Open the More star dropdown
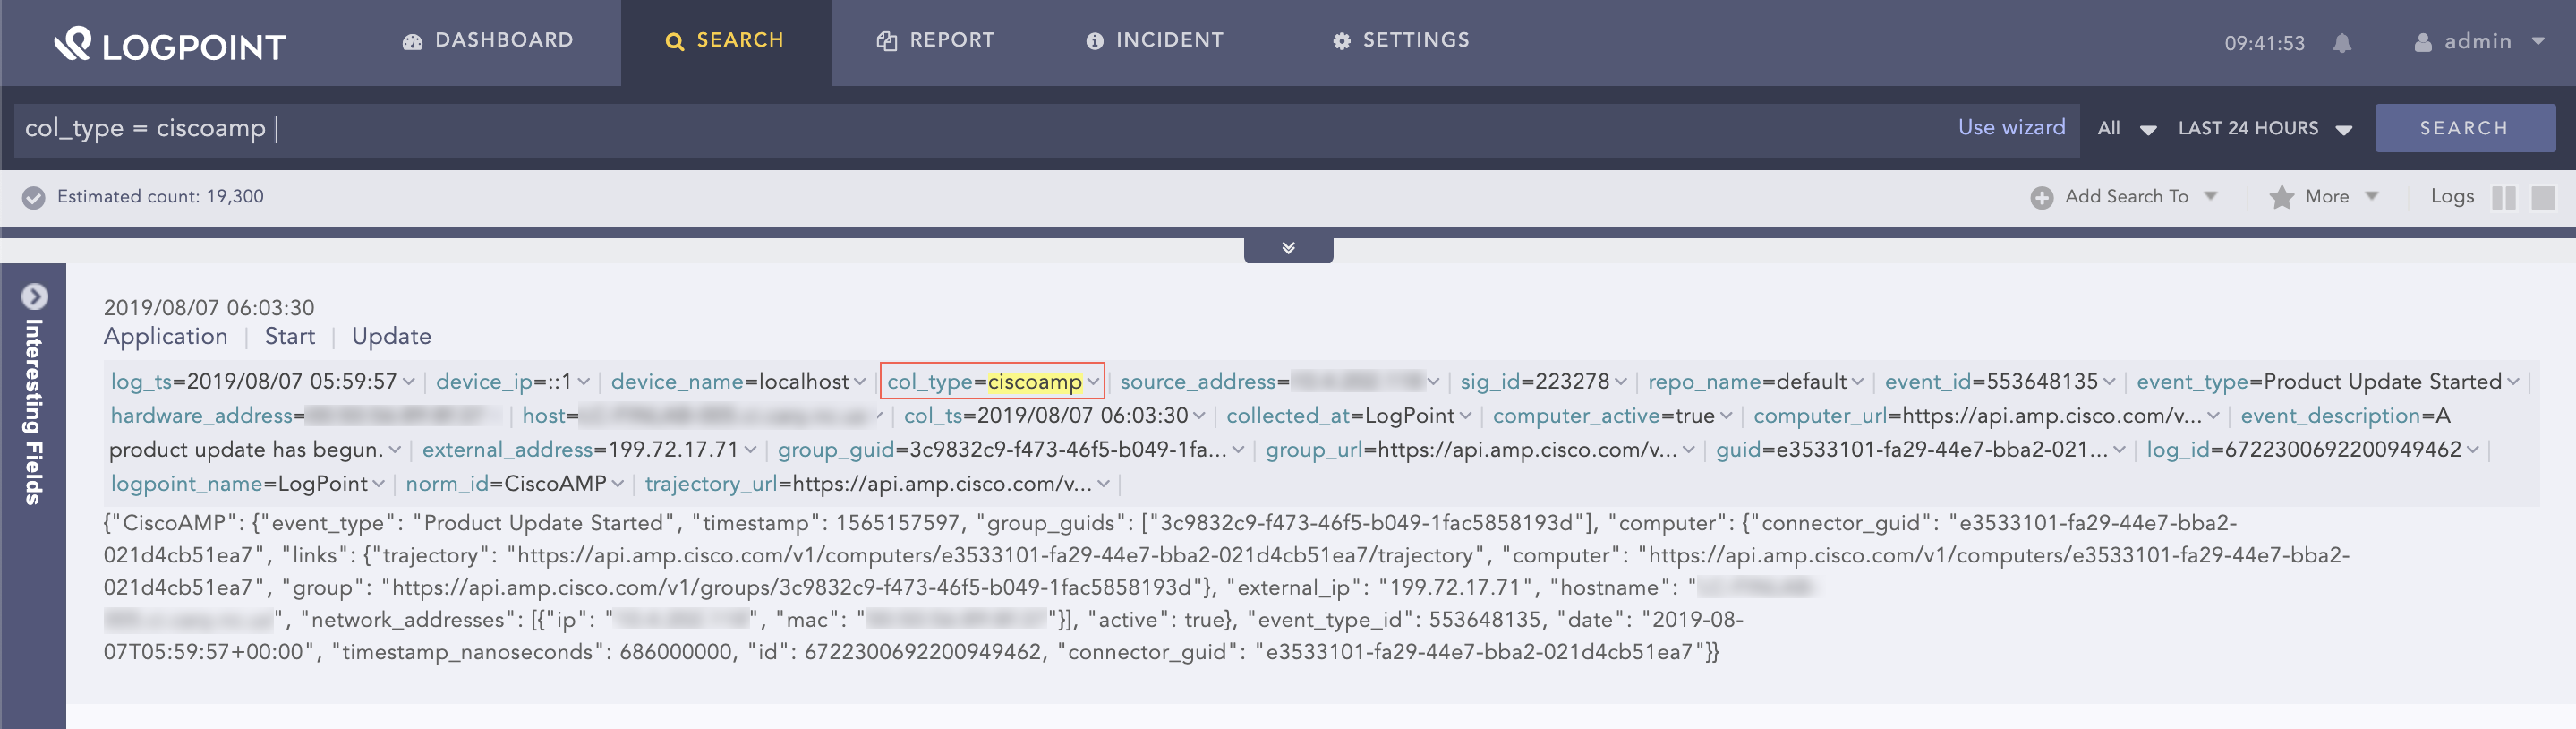This screenshot has width=2576, height=729. pos(2325,197)
